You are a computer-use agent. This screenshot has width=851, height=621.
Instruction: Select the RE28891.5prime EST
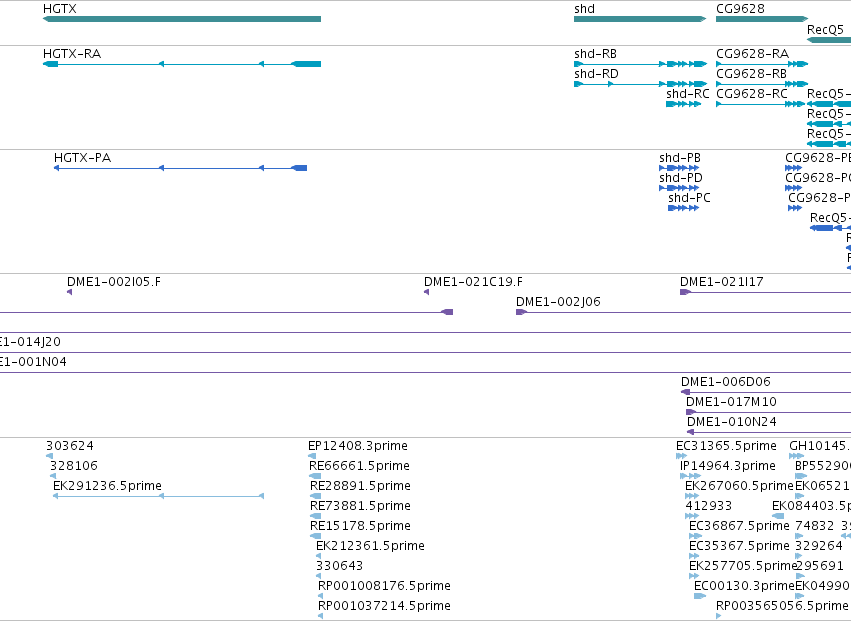[315, 496]
